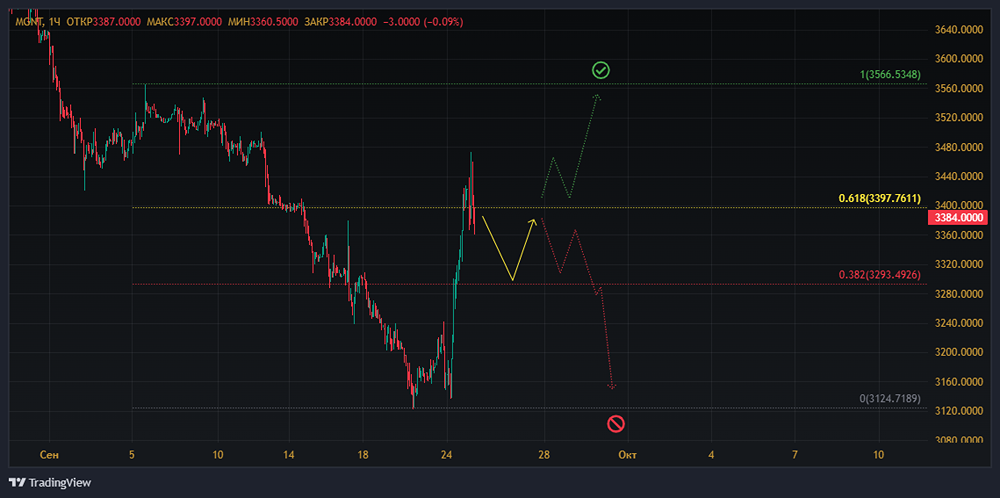This screenshot has height=498, width=1000.
Task: Click the 3320.0000 price axis label
Action: click(x=957, y=264)
